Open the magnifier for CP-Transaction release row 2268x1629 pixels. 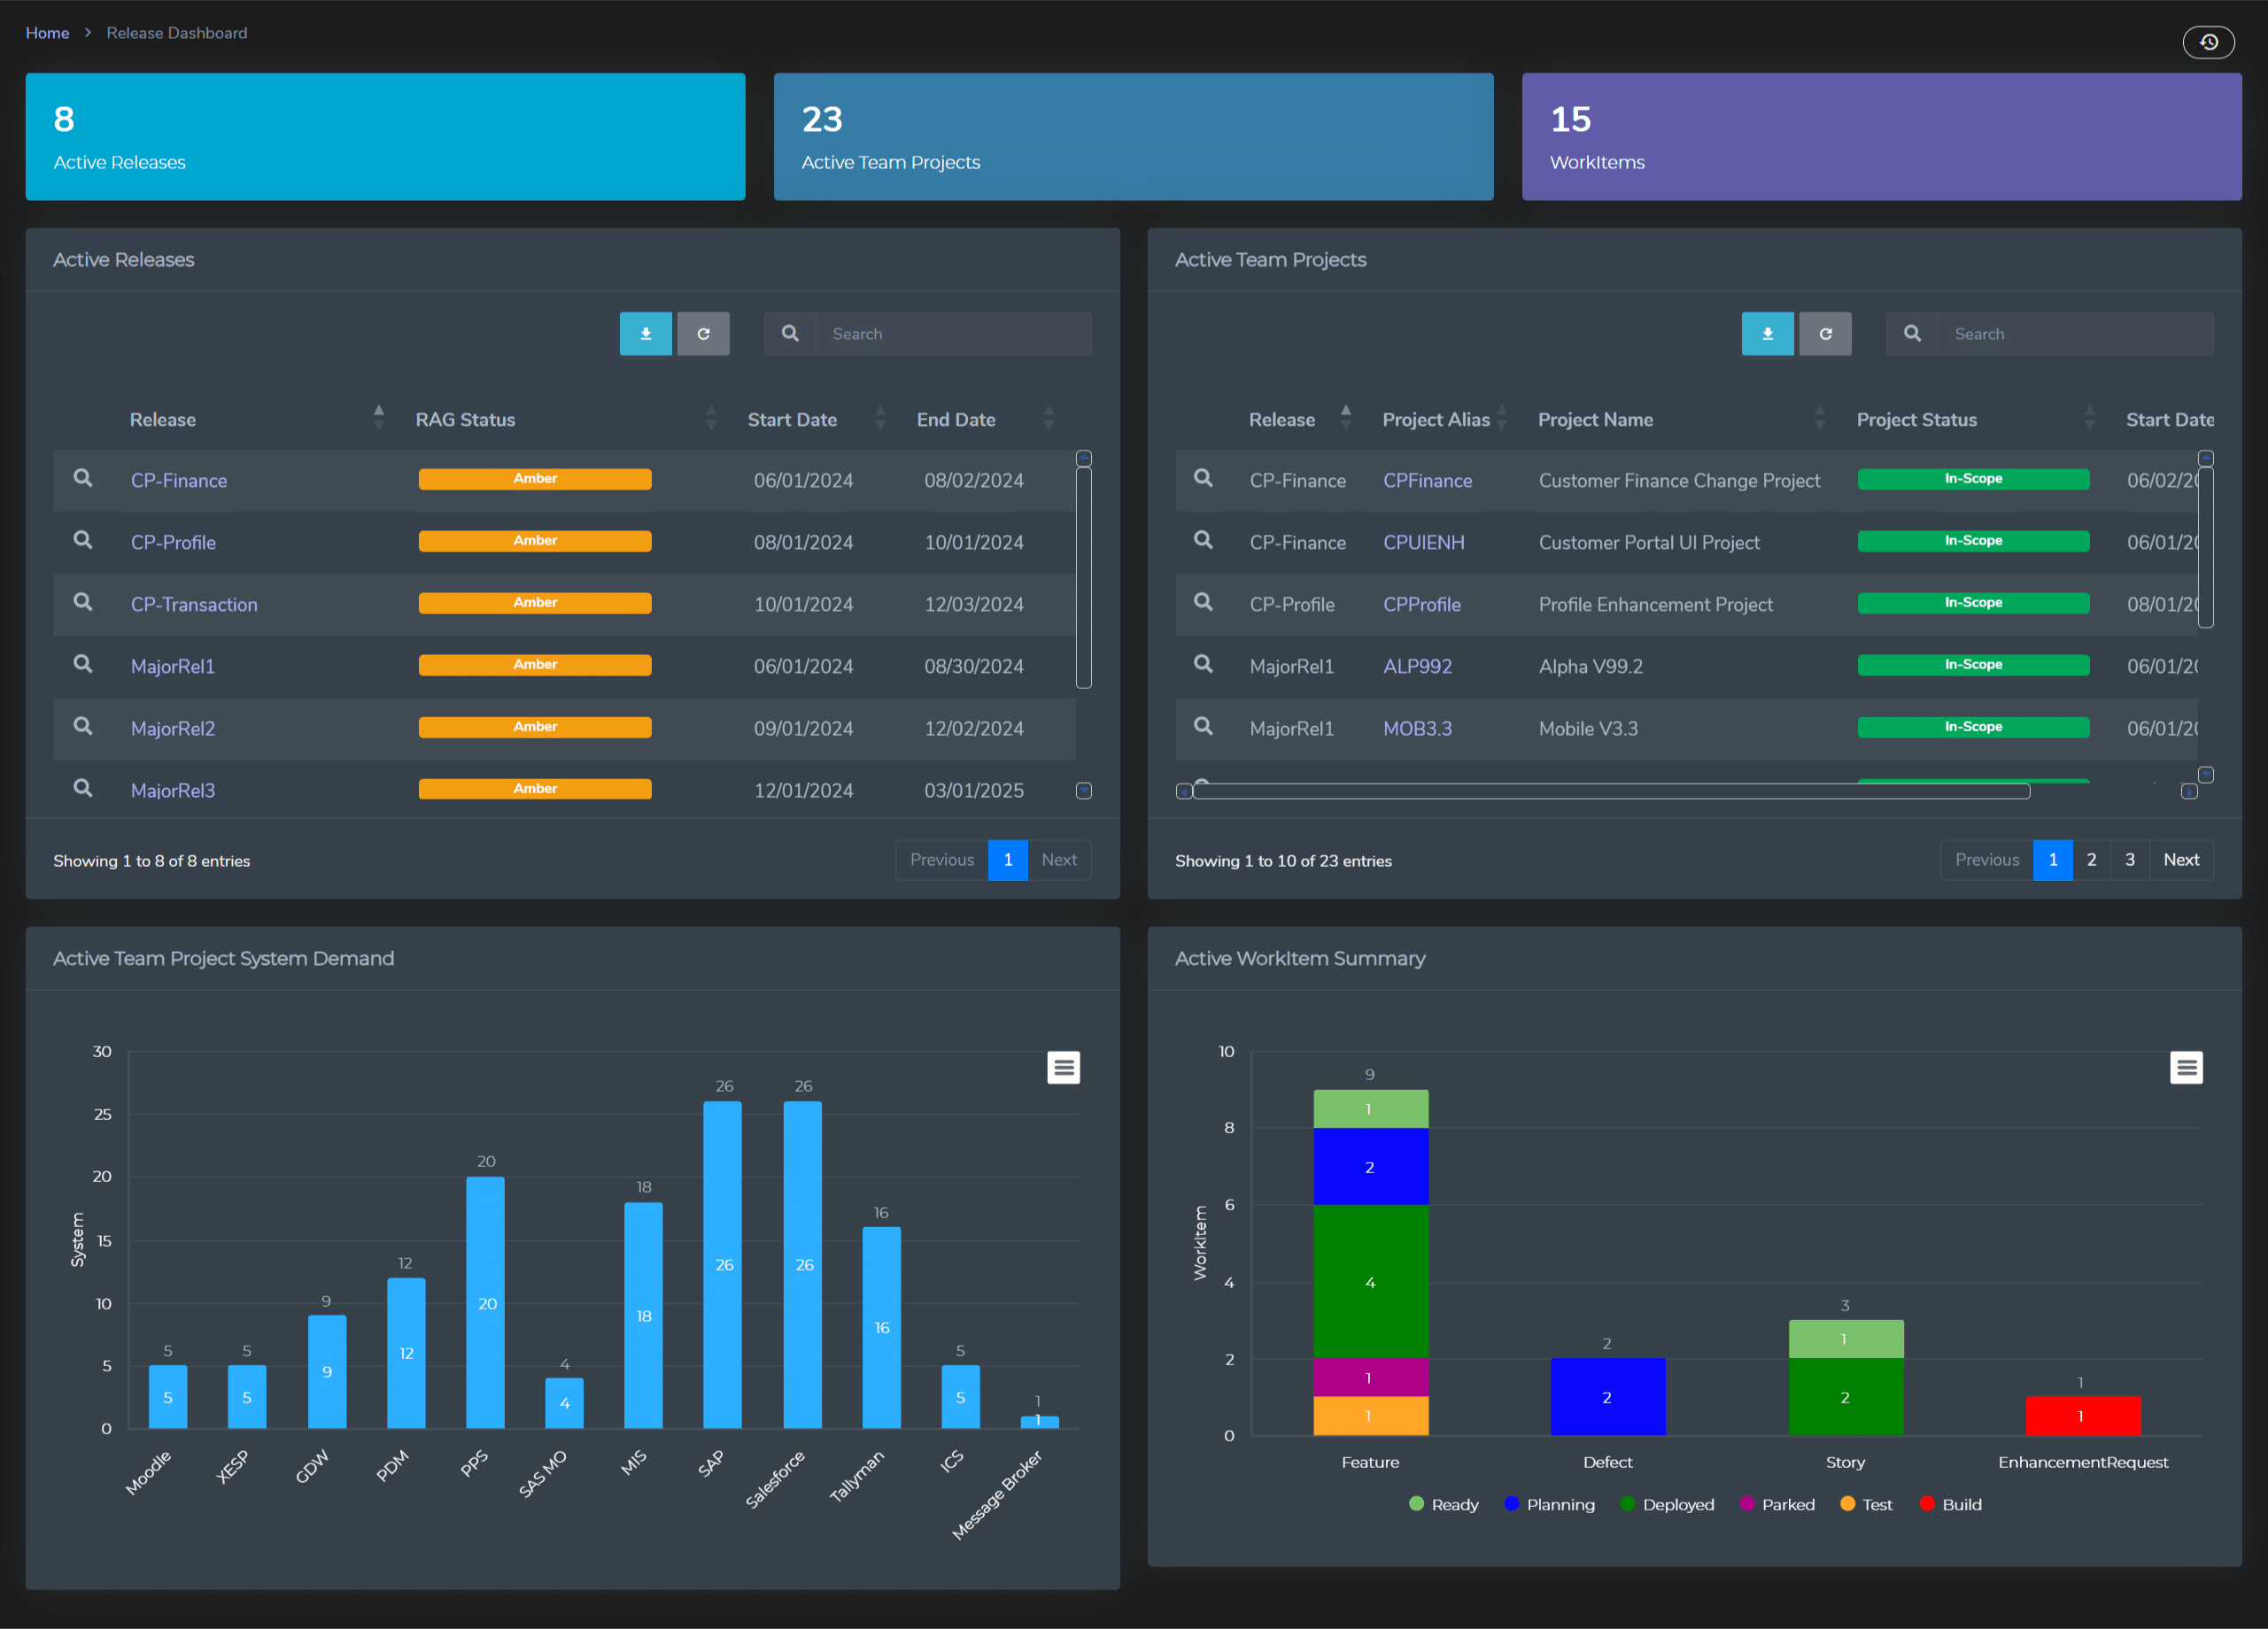click(83, 603)
